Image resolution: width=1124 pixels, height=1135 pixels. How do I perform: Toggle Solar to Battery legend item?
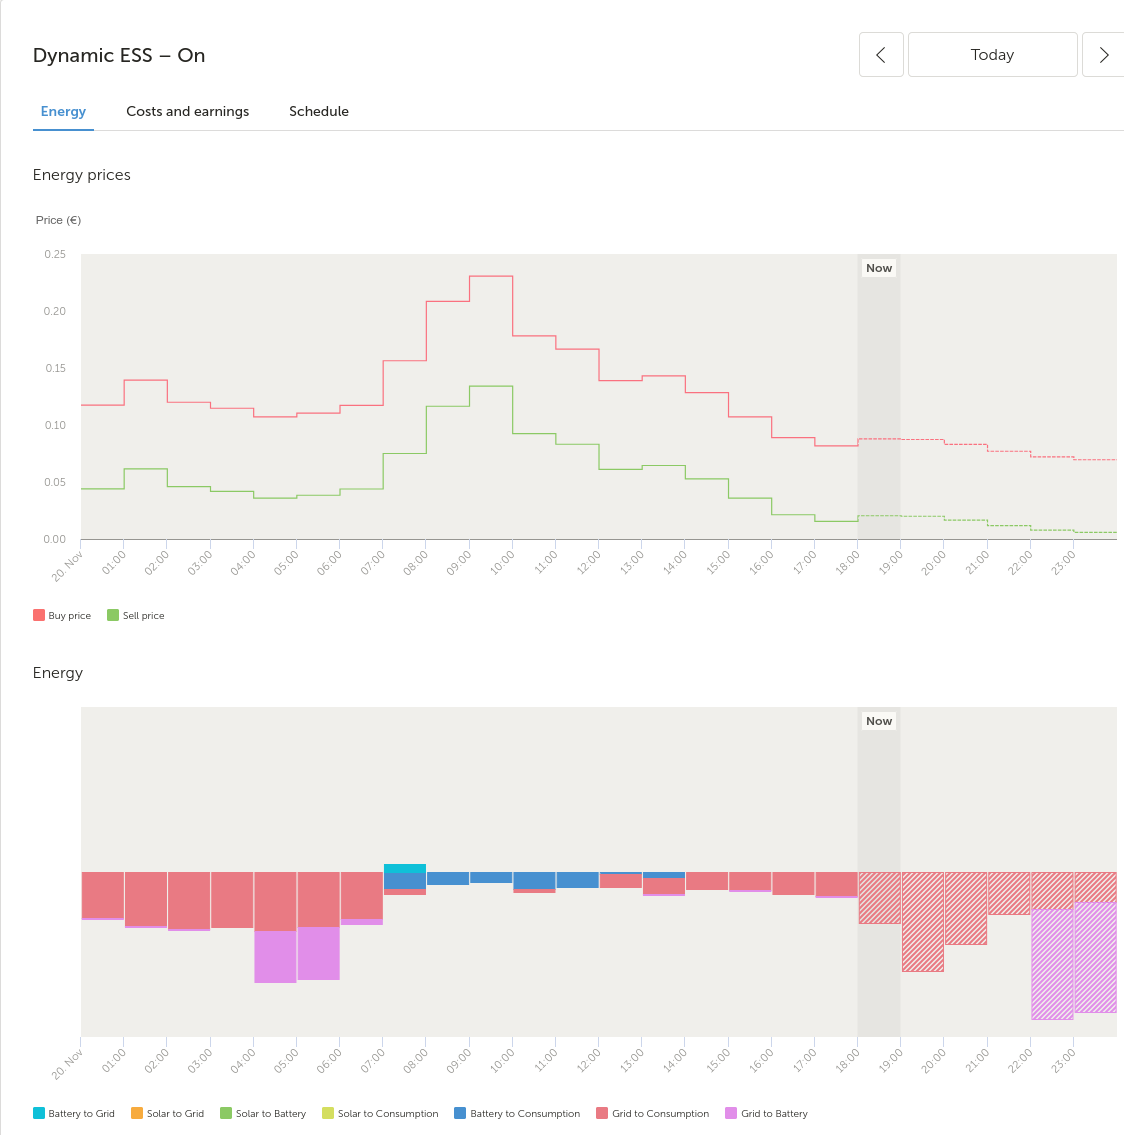(x=263, y=1113)
